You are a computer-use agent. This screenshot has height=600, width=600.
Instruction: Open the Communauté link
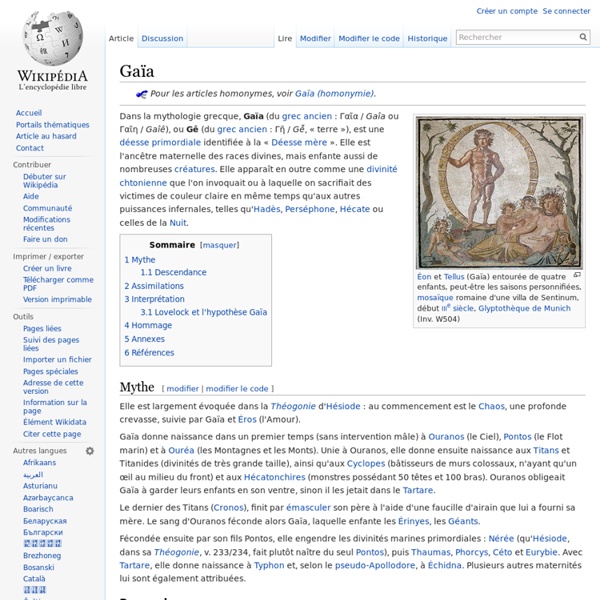click(47, 208)
